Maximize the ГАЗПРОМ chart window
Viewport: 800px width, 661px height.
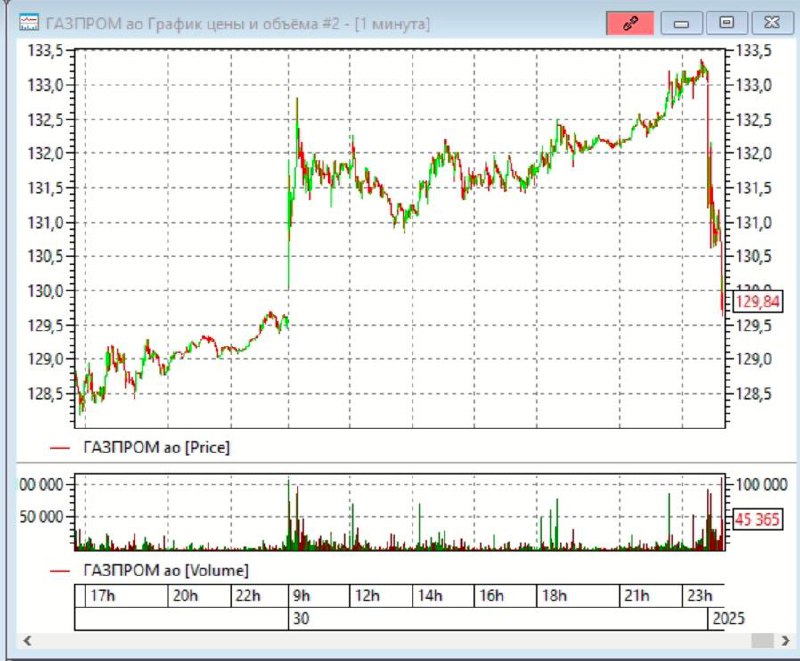[727, 23]
